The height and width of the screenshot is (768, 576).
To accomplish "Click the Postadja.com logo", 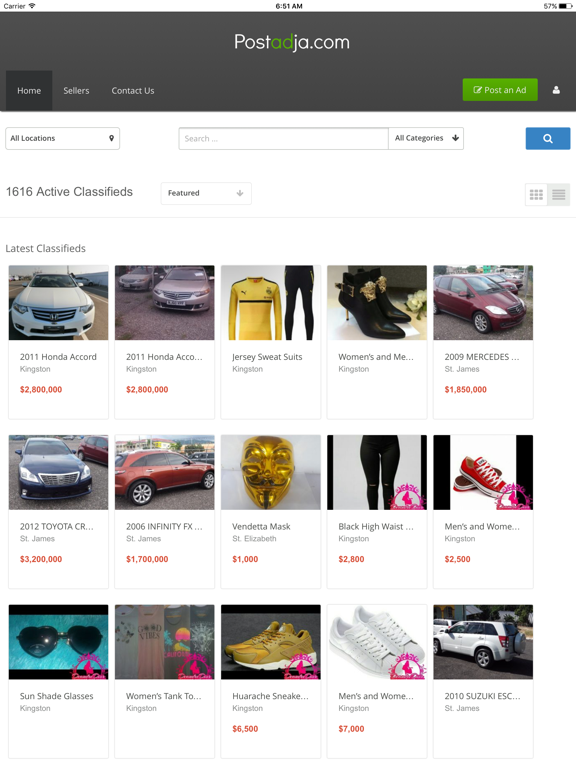I will coord(292,42).
